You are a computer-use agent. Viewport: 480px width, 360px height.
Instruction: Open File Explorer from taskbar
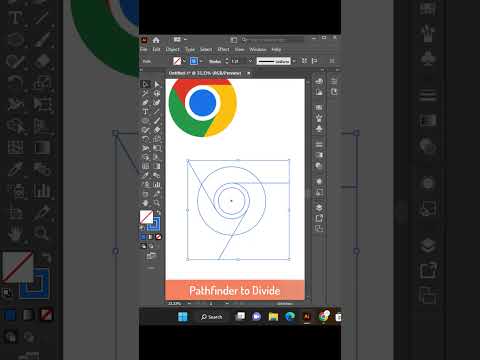click(273, 317)
